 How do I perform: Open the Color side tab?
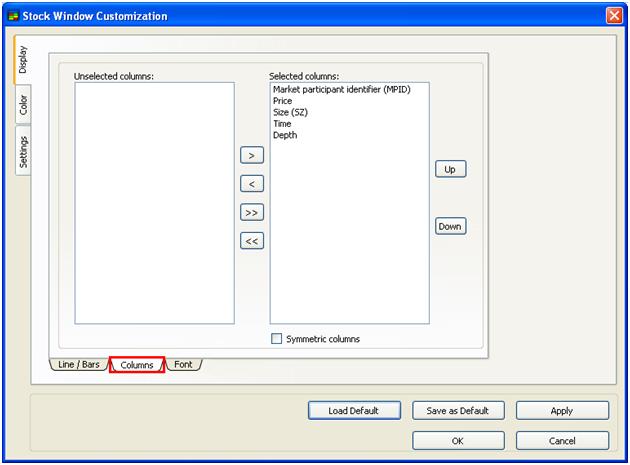[23, 105]
